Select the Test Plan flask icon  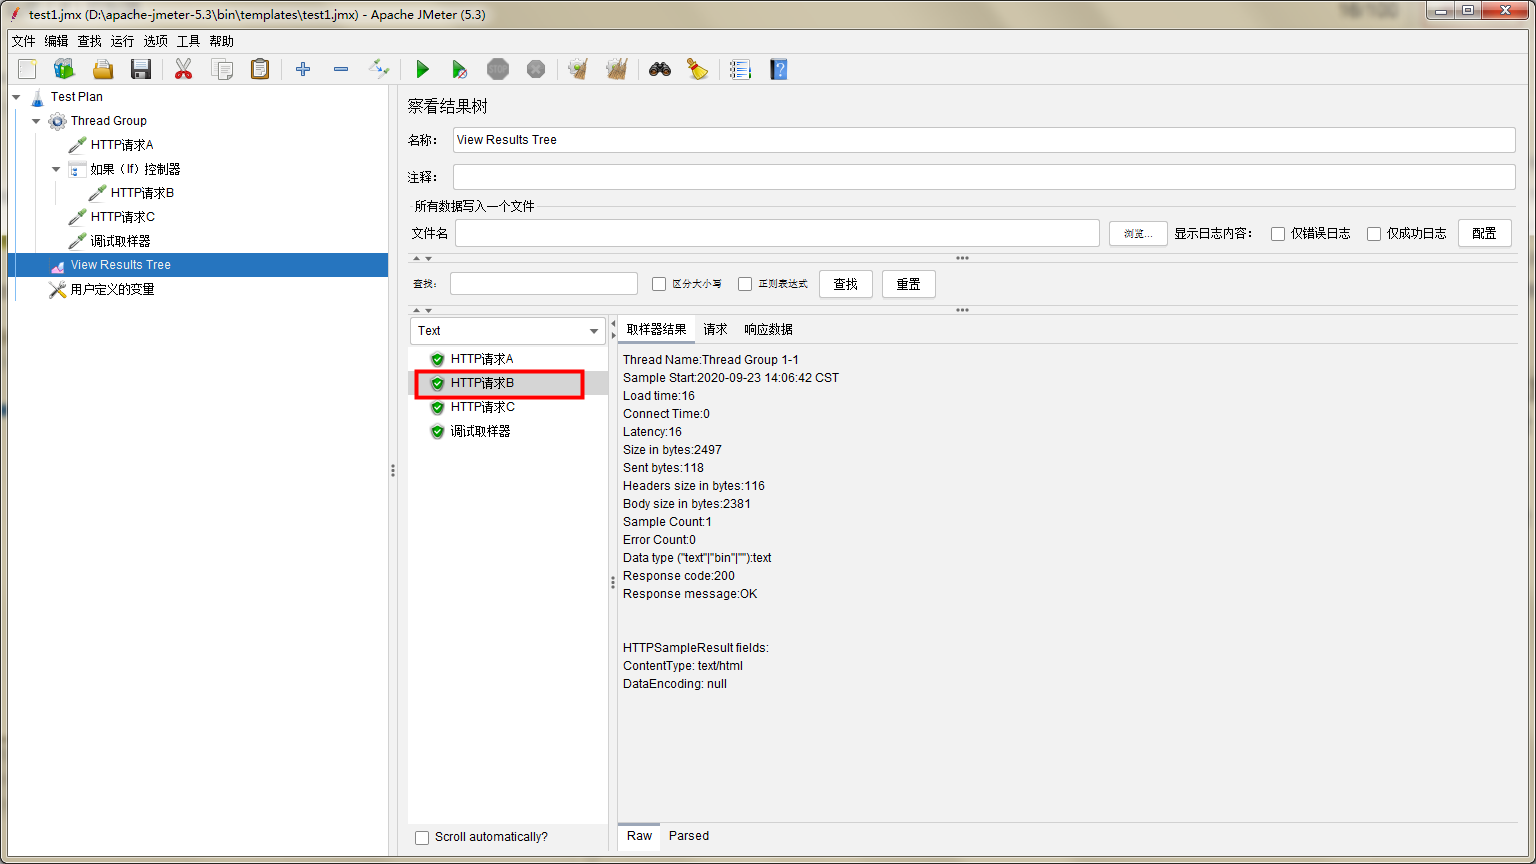pyautogui.click(x=38, y=97)
